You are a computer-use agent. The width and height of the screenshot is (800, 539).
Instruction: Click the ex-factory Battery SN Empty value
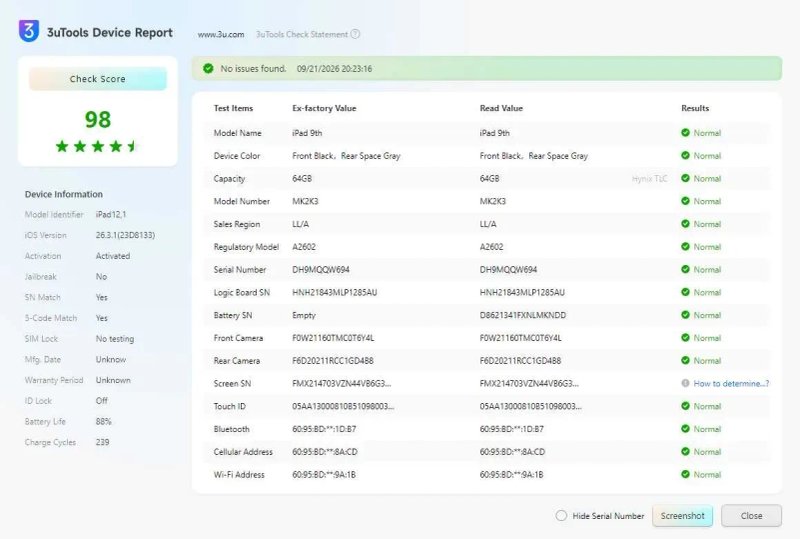pyautogui.click(x=304, y=315)
